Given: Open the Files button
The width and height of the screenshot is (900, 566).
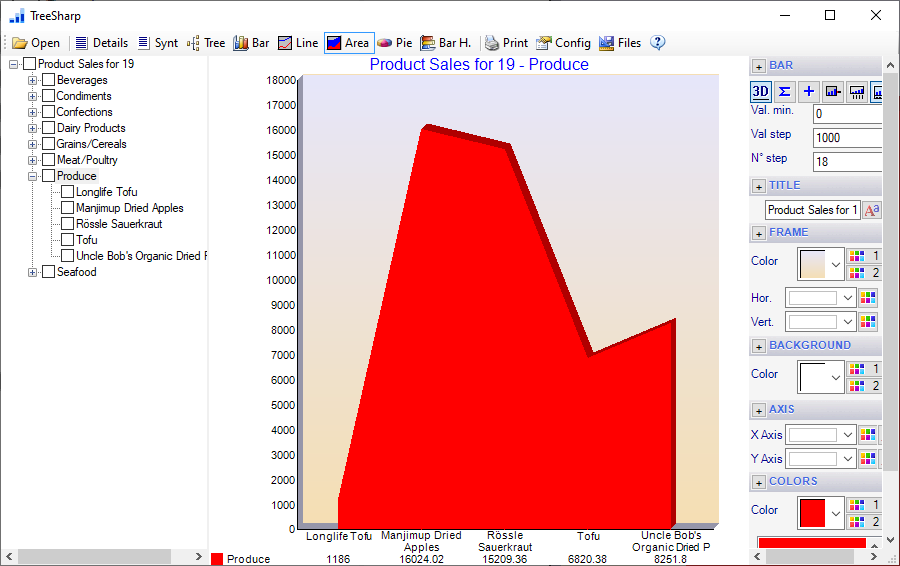Looking at the screenshot, I should coord(620,43).
